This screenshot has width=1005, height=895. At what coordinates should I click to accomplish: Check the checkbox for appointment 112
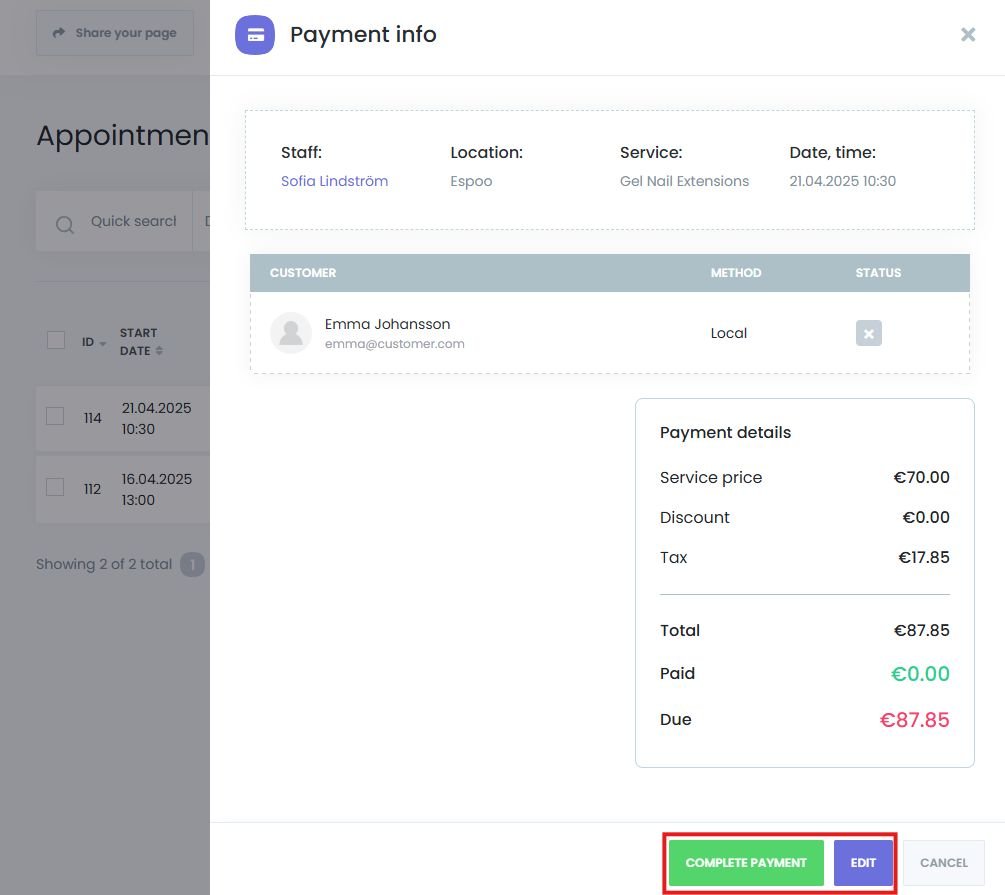(56, 489)
